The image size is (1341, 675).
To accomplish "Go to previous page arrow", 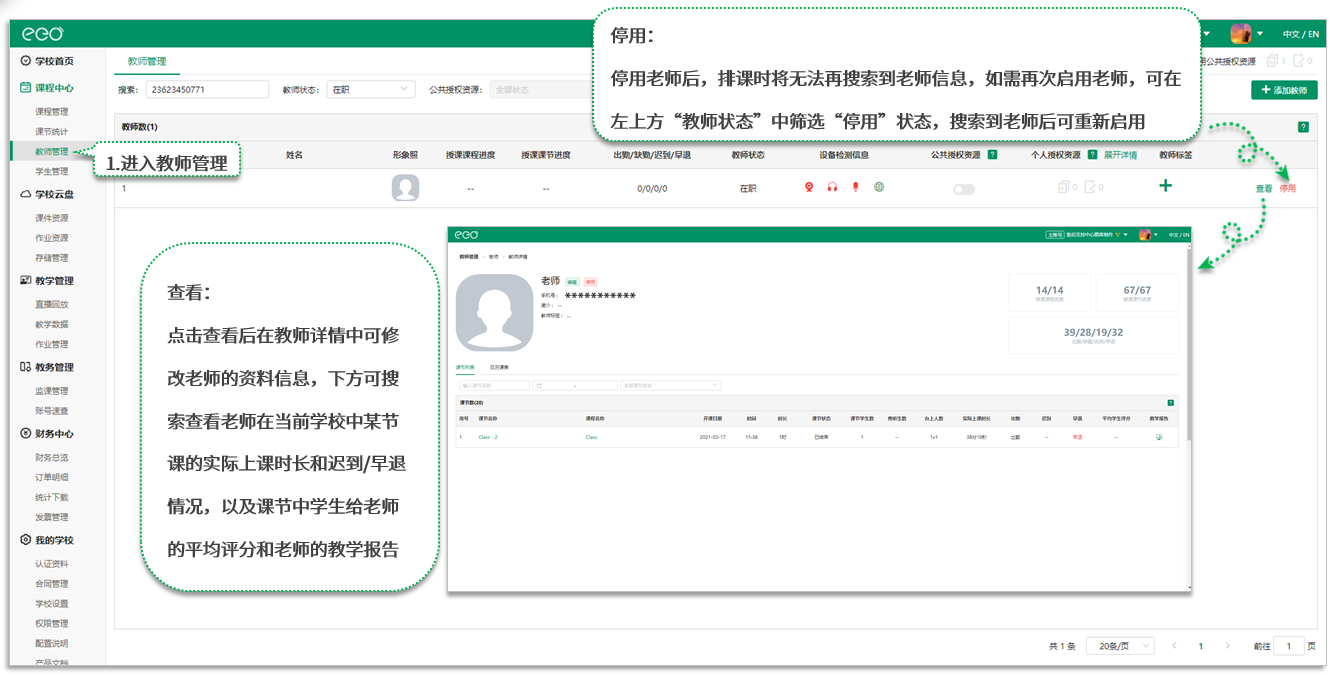I will pyautogui.click(x=1174, y=646).
